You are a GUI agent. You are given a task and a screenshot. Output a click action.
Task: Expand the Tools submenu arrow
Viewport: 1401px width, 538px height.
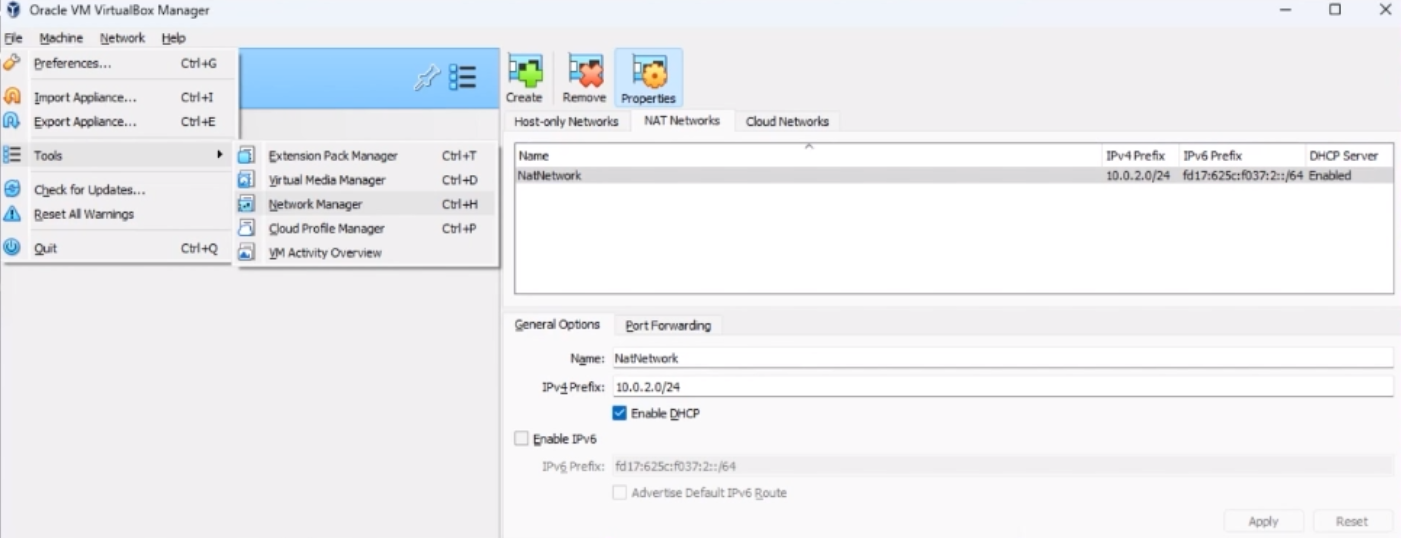[x=219, y=155]
